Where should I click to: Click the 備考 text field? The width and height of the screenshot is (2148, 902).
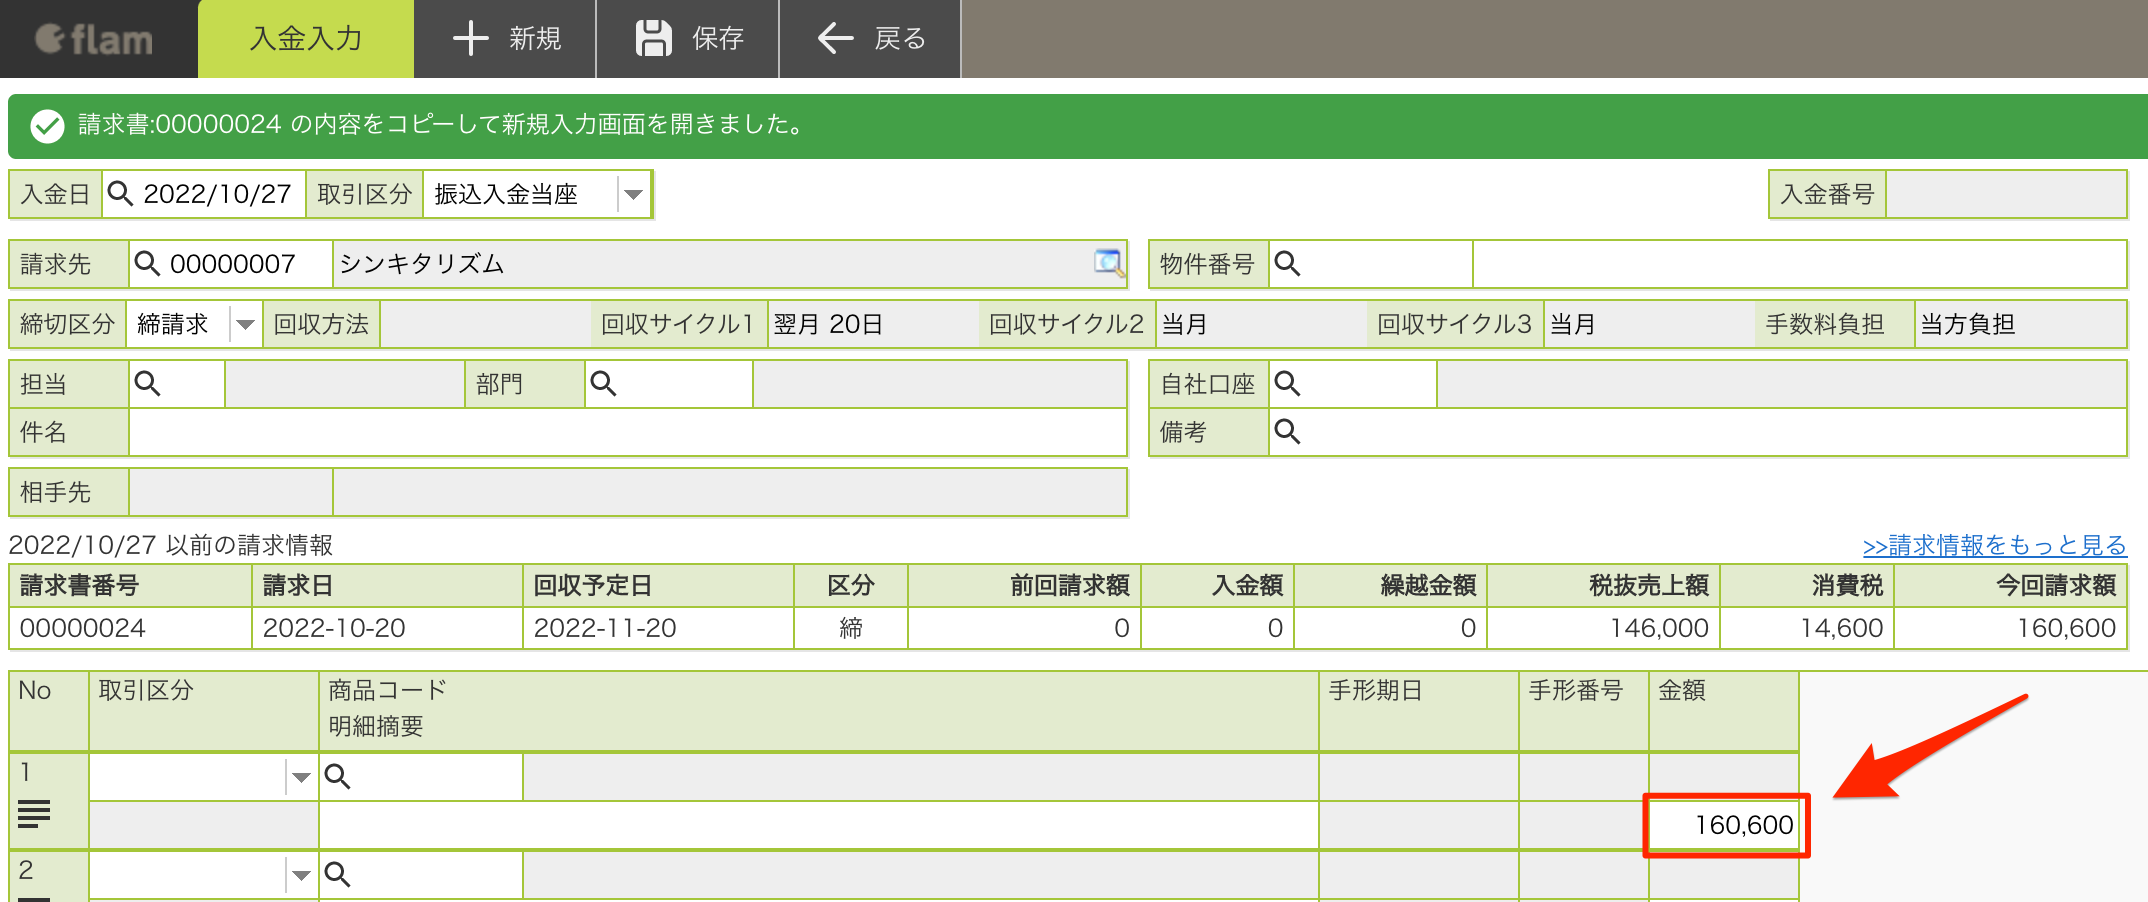pos(1715,432)
